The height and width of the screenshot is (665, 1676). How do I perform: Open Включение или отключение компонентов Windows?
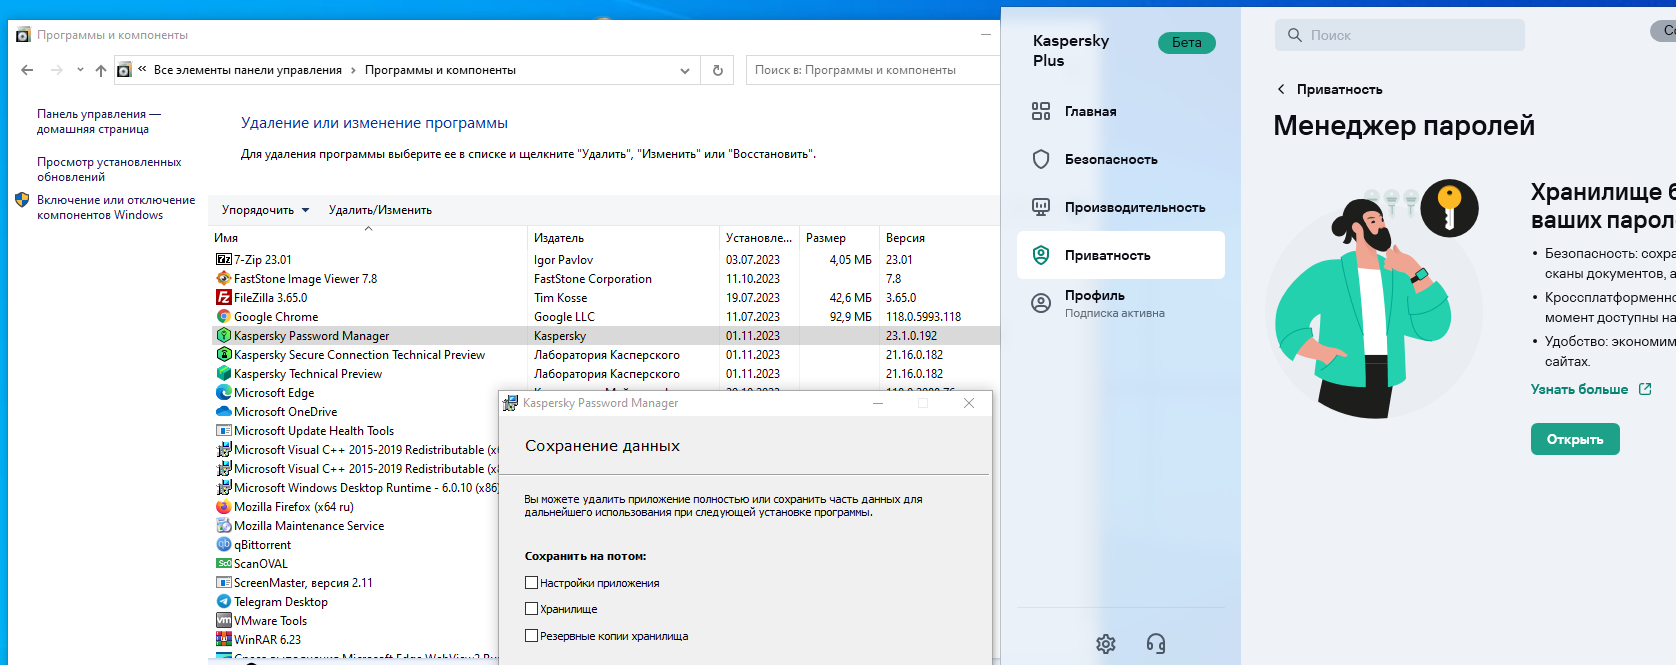tap(116, 207)
